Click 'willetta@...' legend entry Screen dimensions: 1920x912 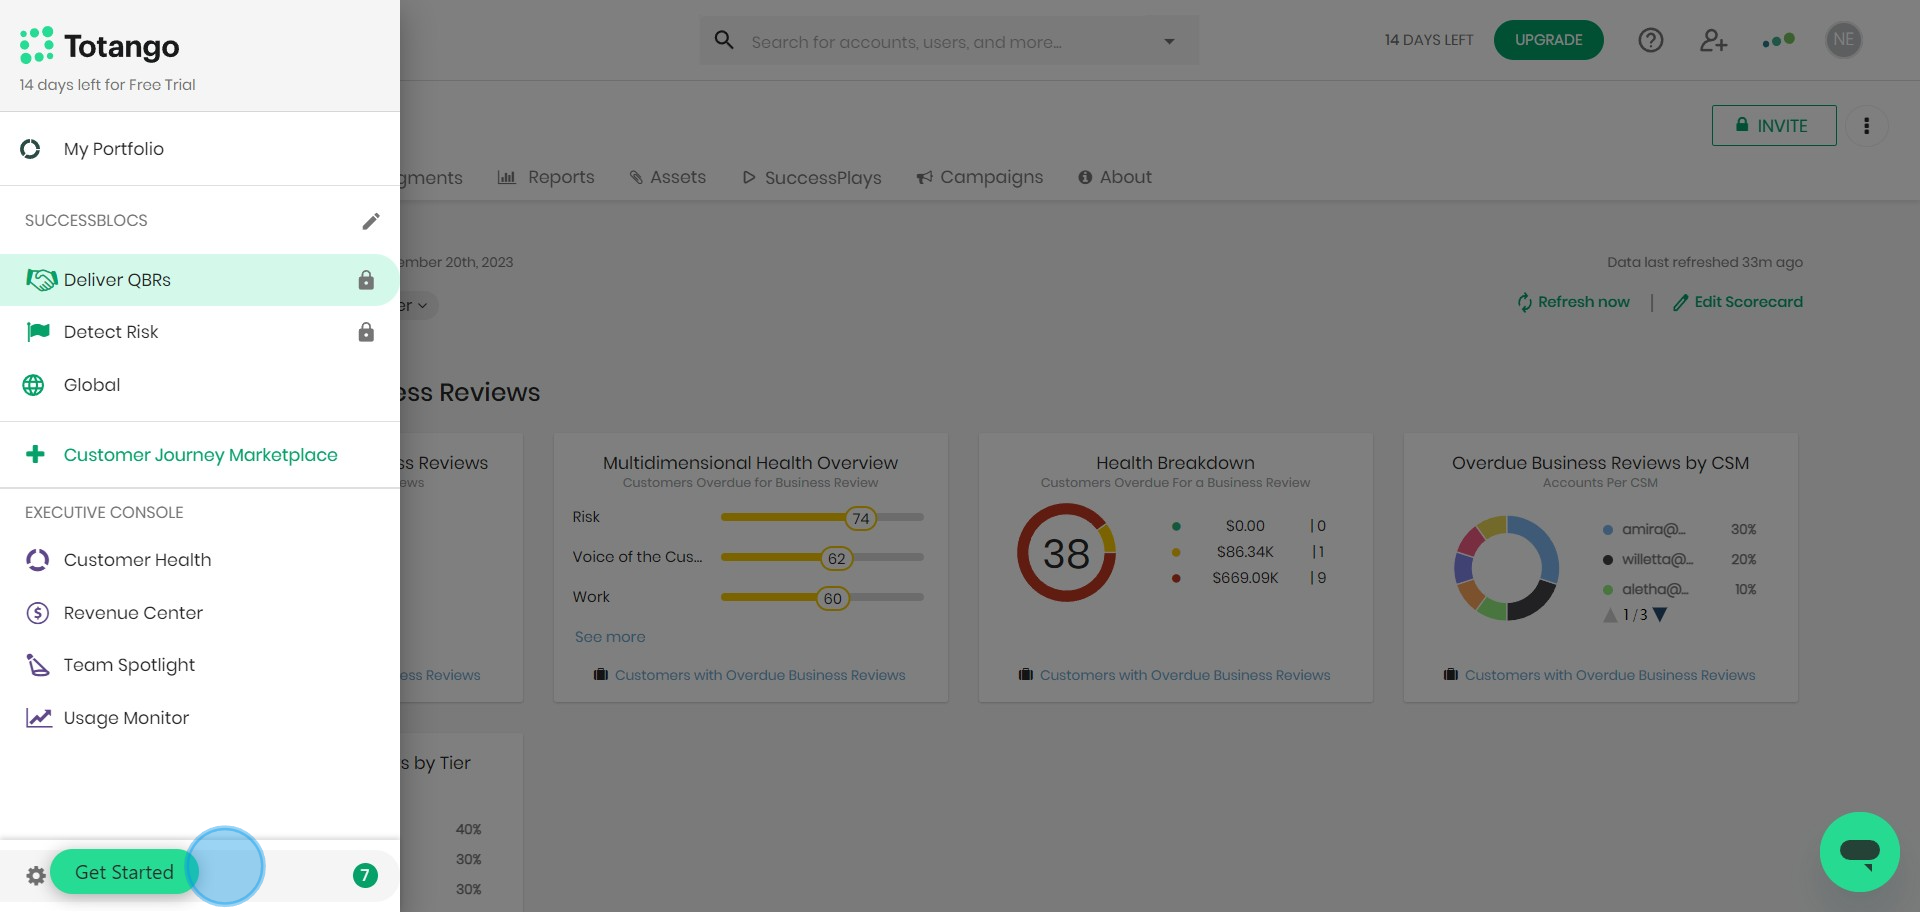tap(1657, 559)
